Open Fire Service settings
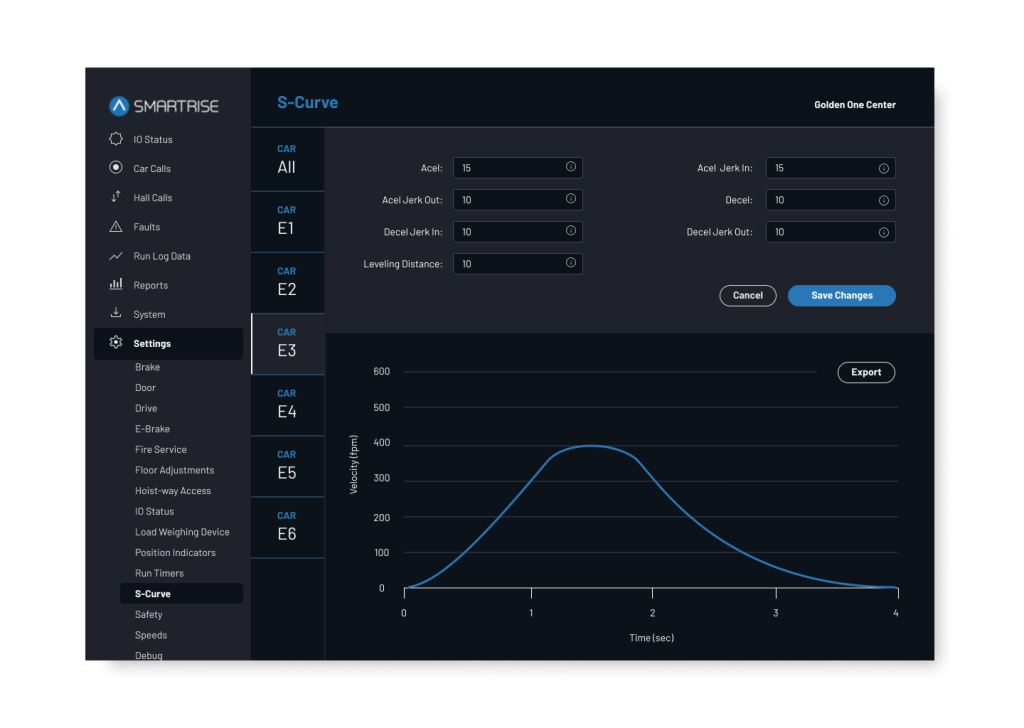Screen dimensions: 1024x728 161,450
